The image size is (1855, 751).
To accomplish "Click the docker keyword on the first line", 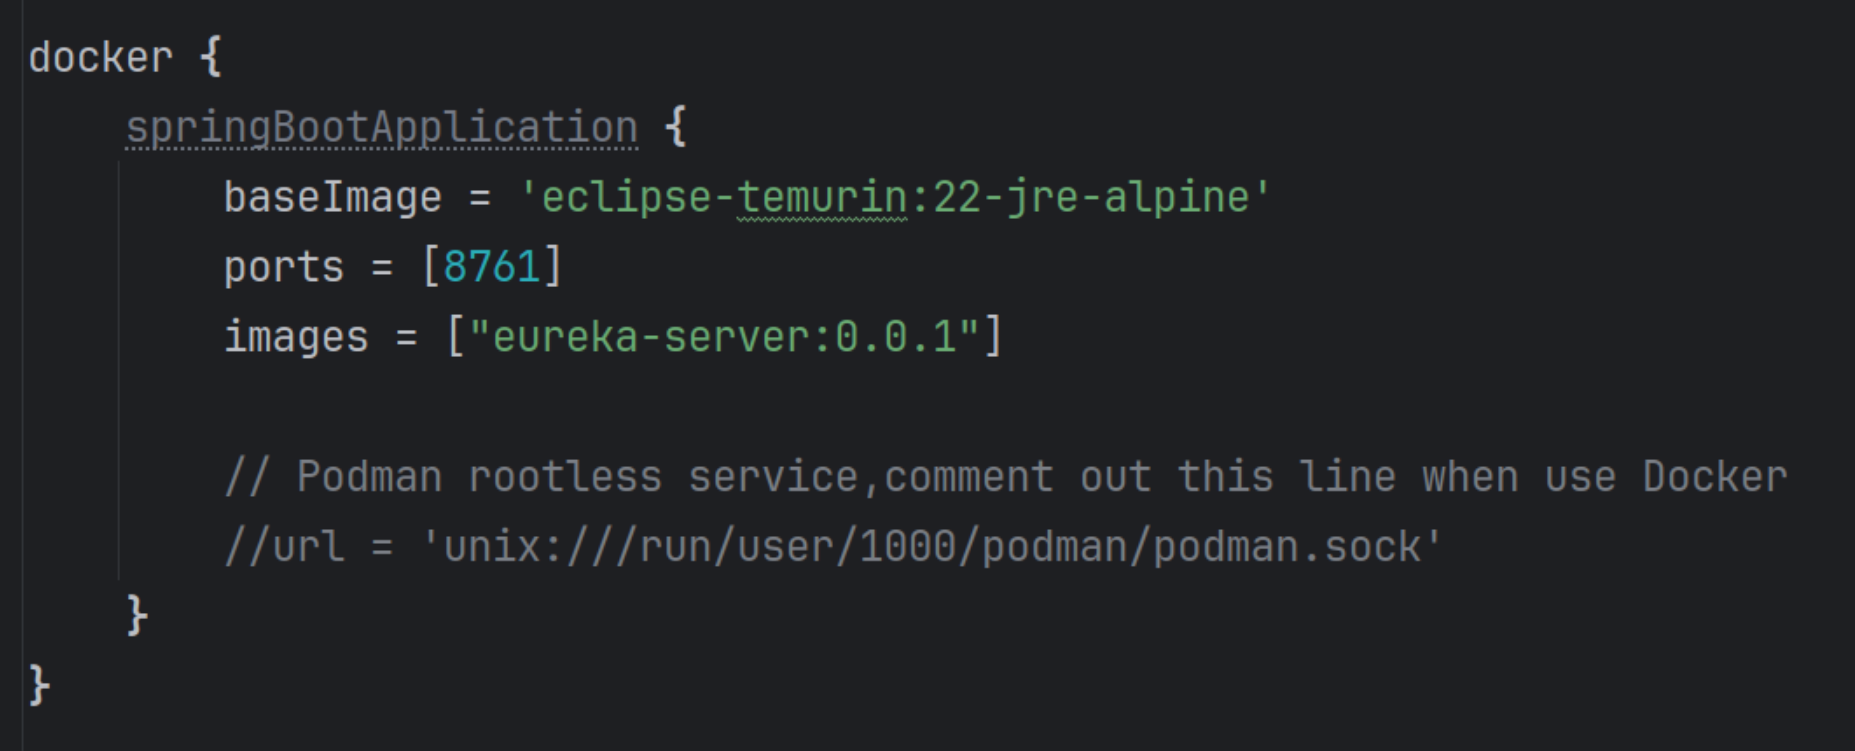I will point(100,58).
